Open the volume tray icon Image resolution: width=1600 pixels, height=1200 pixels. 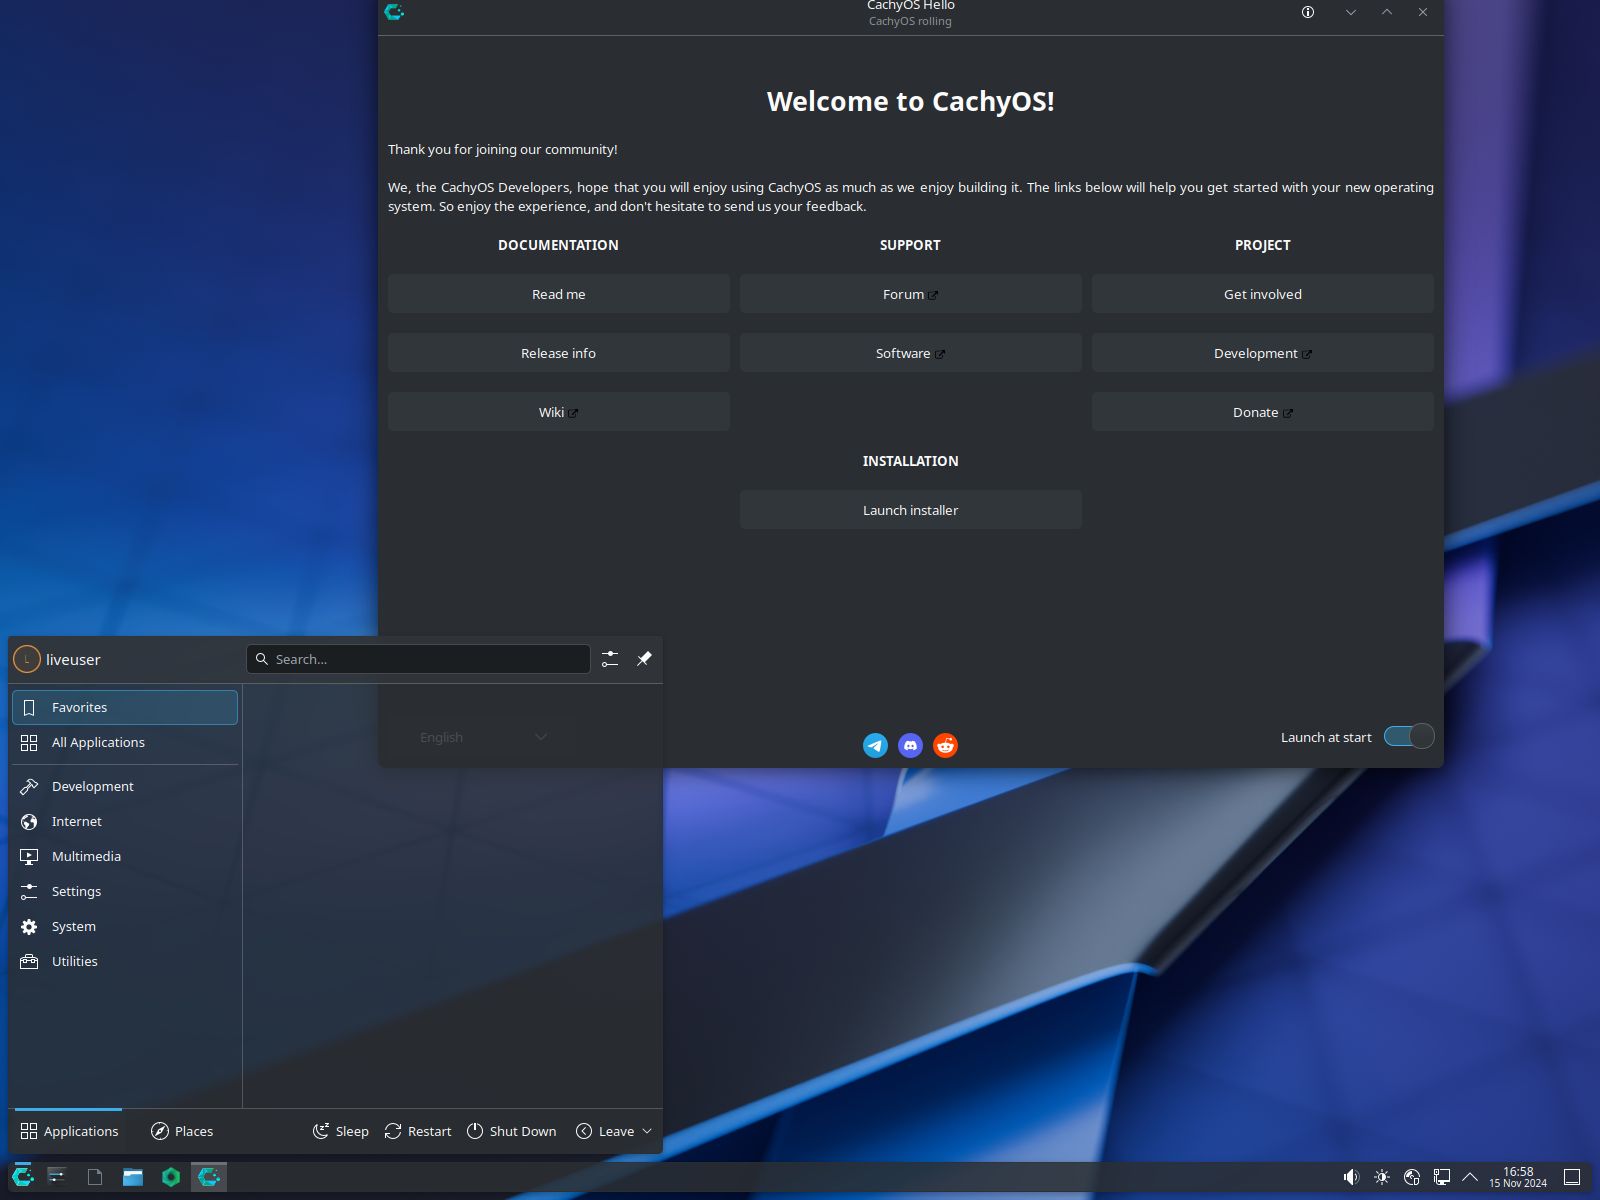pyautogui.click(x=1351, y=1177)
